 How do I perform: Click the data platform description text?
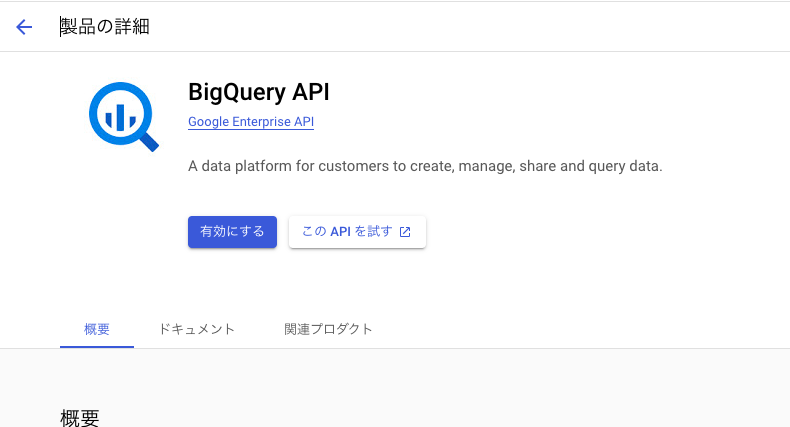pyautogui.click(x=425, y=166)
